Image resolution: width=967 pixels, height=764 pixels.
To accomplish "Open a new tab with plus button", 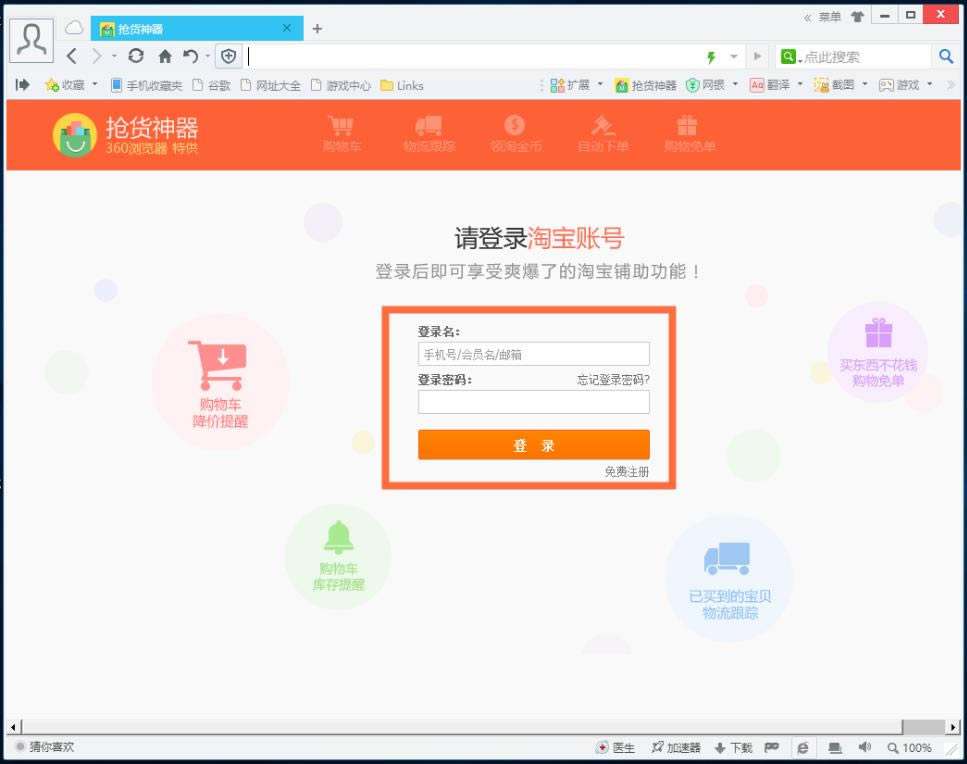I will (317, 28).
